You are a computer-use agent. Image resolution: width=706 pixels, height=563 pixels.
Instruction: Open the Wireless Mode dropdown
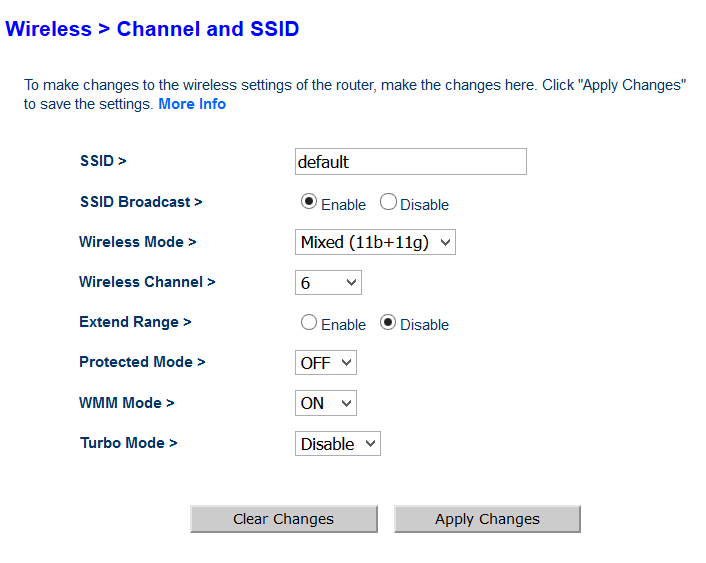coord(375,242)
